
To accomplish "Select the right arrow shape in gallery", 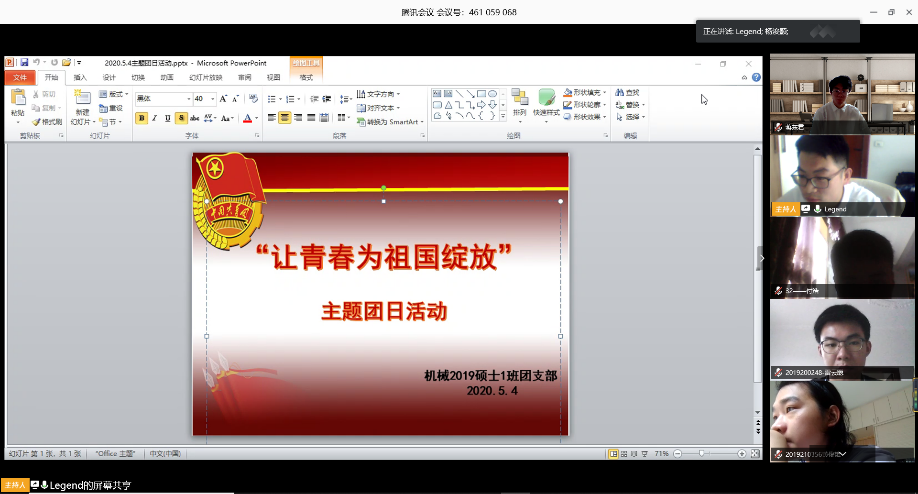I will click(x=481, y=105).
